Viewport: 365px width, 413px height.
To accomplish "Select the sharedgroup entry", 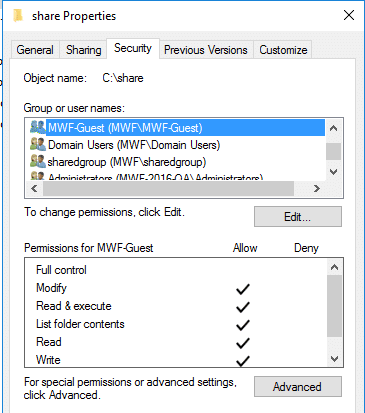I will point(127,162).
